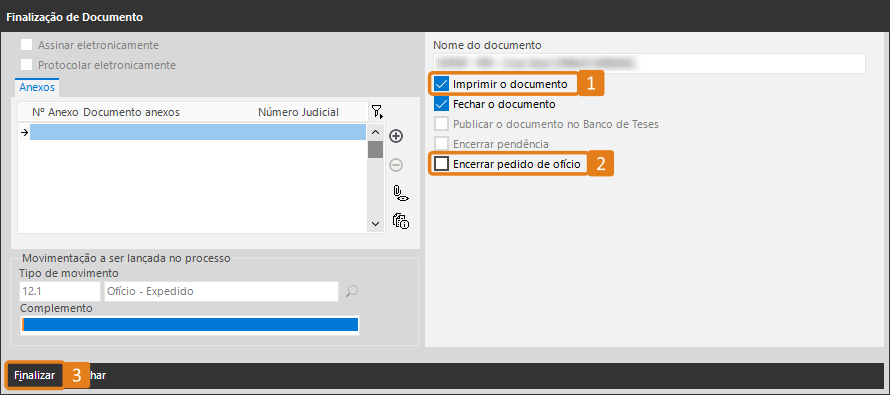The width and height of the screenshot is (890, 395).
Task: Toggle Protocolar eletronicamente checkbox
Action: [x=26, y=65]
